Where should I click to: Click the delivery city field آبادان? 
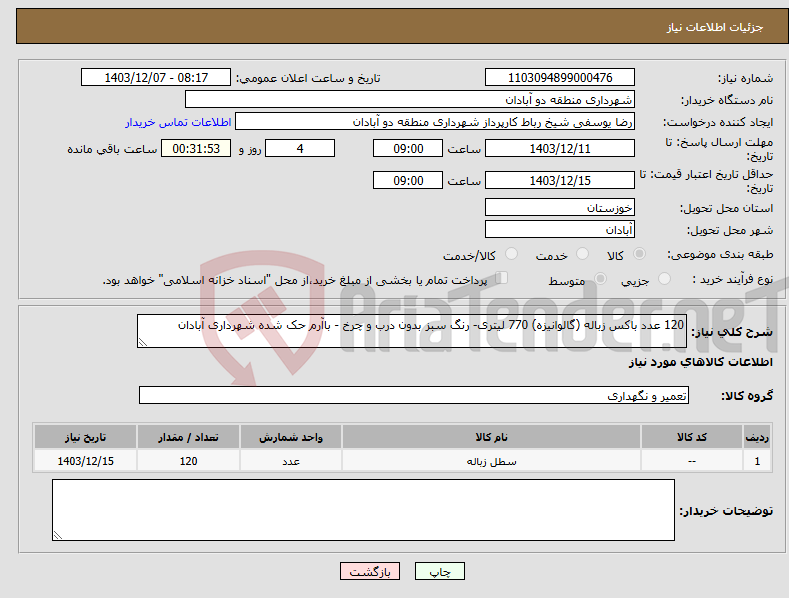click(x=560, y=230)
